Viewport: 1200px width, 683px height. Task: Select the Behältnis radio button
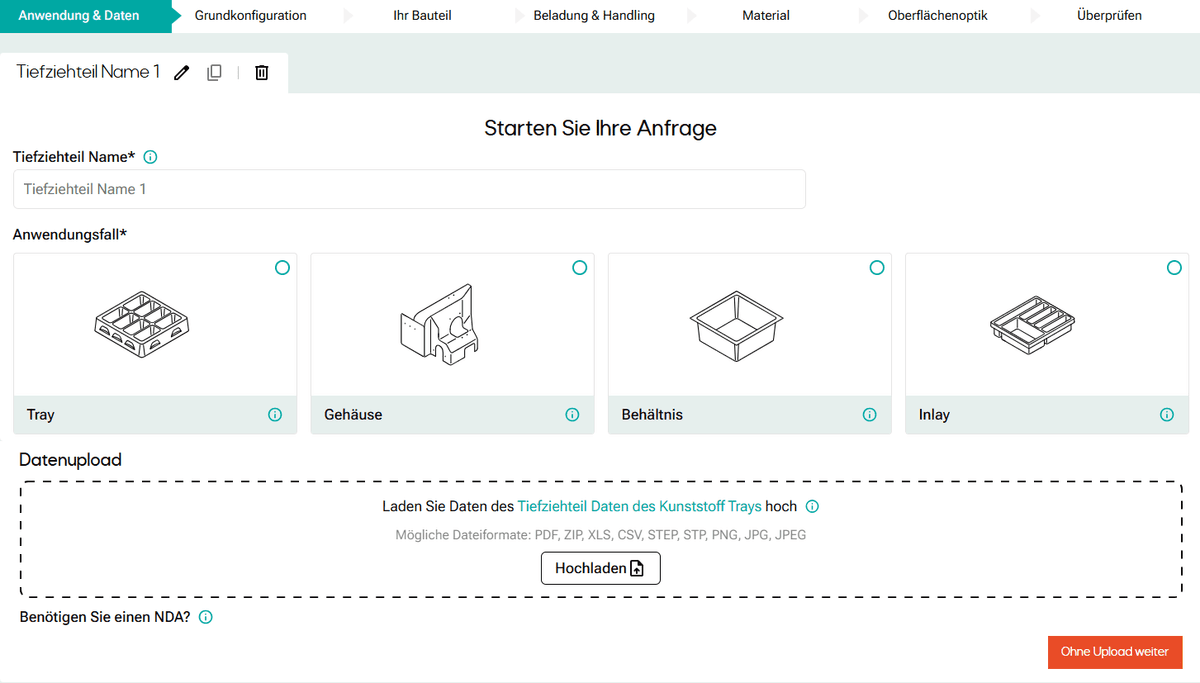(x=877, y=268)
